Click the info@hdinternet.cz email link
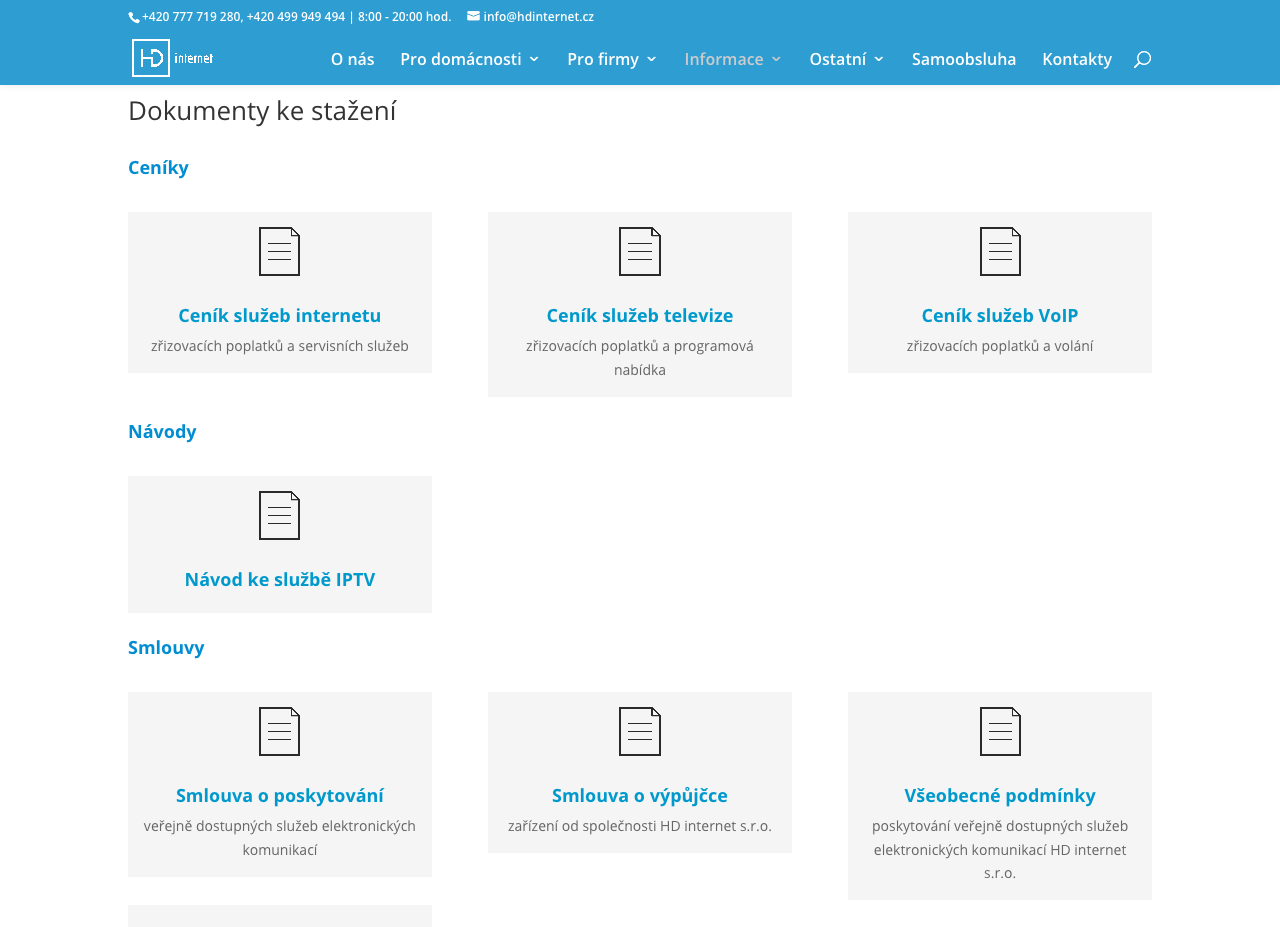The width and height of the screenshot is (1280, 927). [538, 16]
